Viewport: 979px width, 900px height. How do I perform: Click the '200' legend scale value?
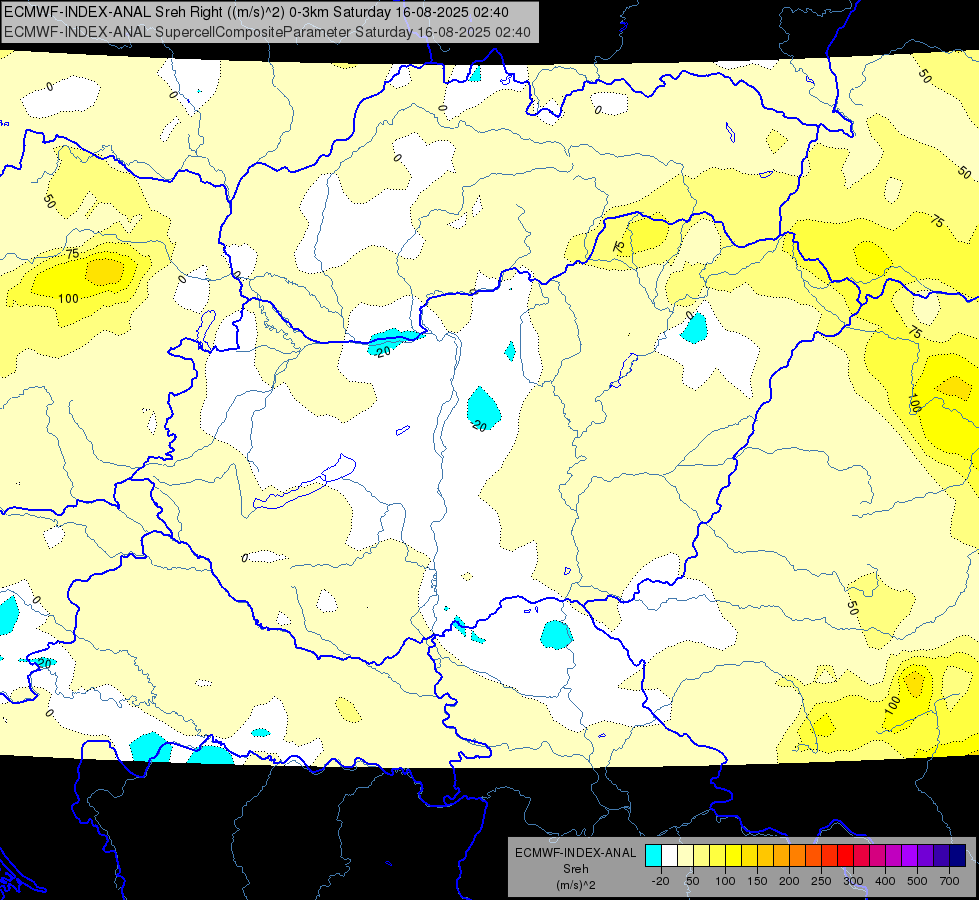click(x=789, y=881)
